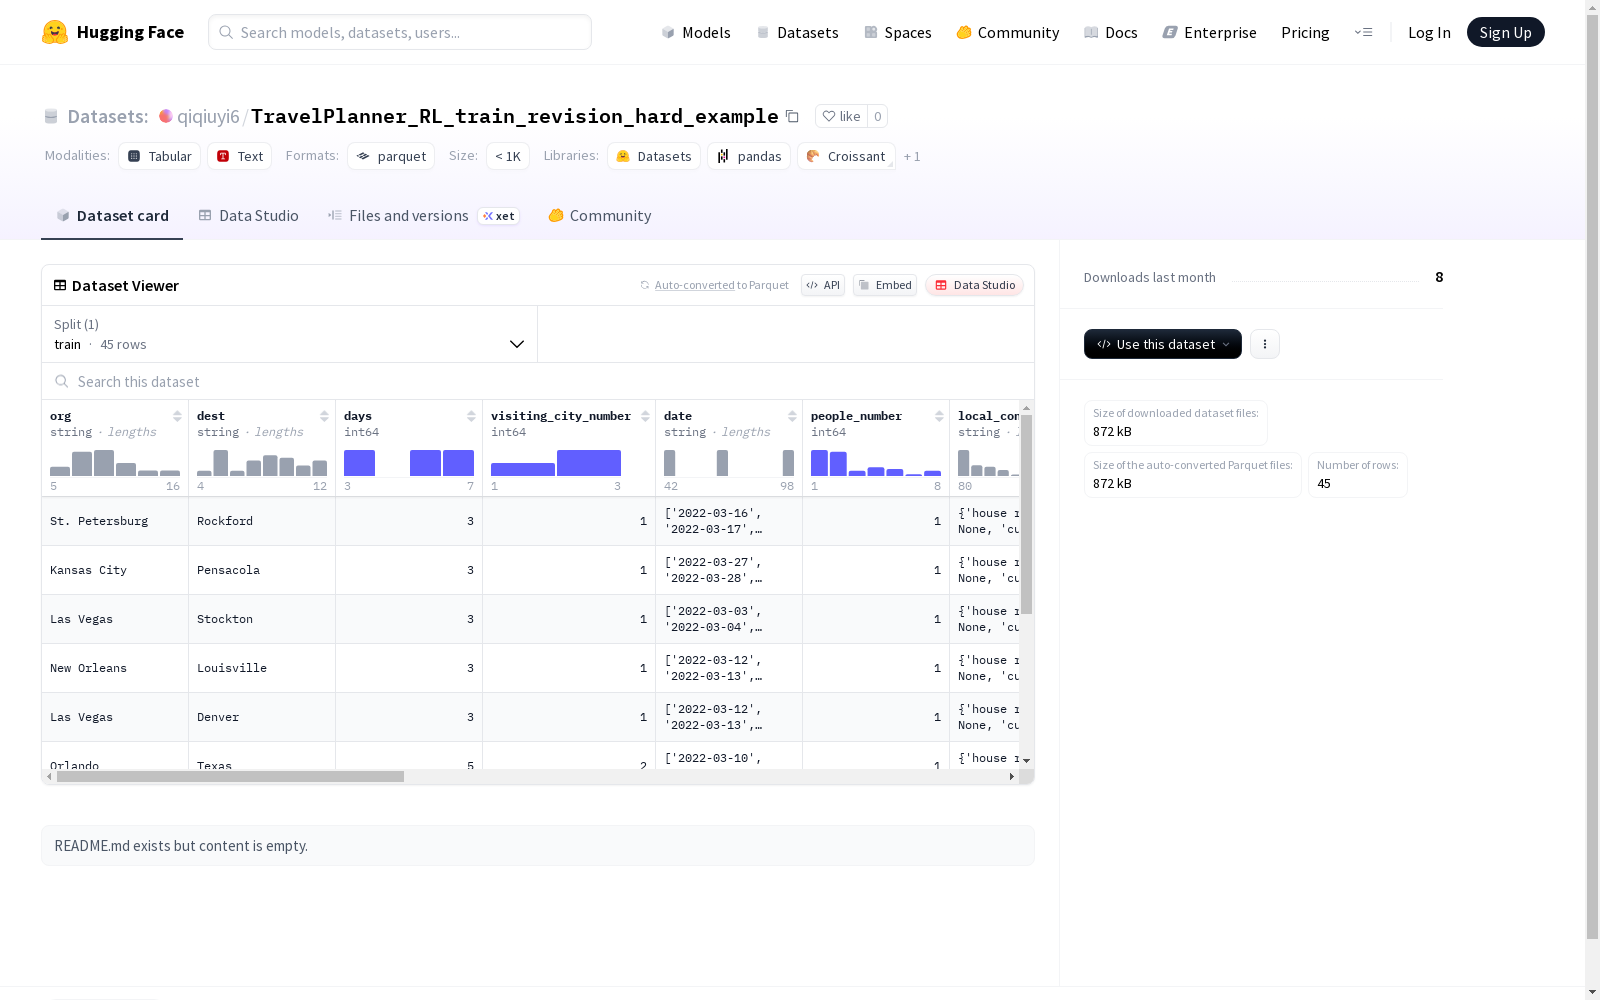Open the Use this dataset dropdown
This screenshot has width=1600, height=1000.
(1163, 344)
